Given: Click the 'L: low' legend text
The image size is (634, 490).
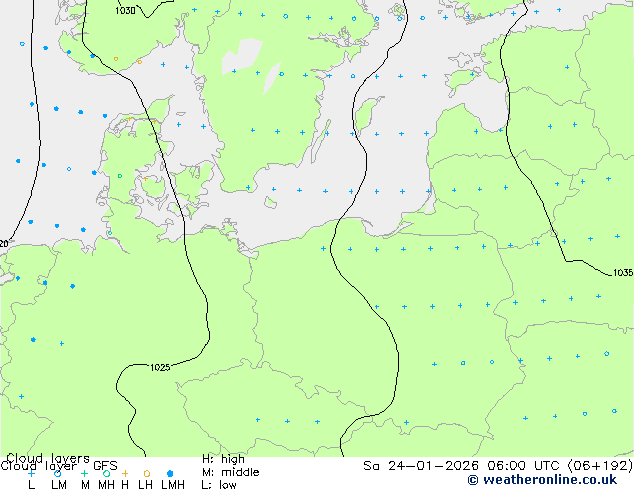Looking at the screenshot, I should pyautogui.click(x=219, y=485).
